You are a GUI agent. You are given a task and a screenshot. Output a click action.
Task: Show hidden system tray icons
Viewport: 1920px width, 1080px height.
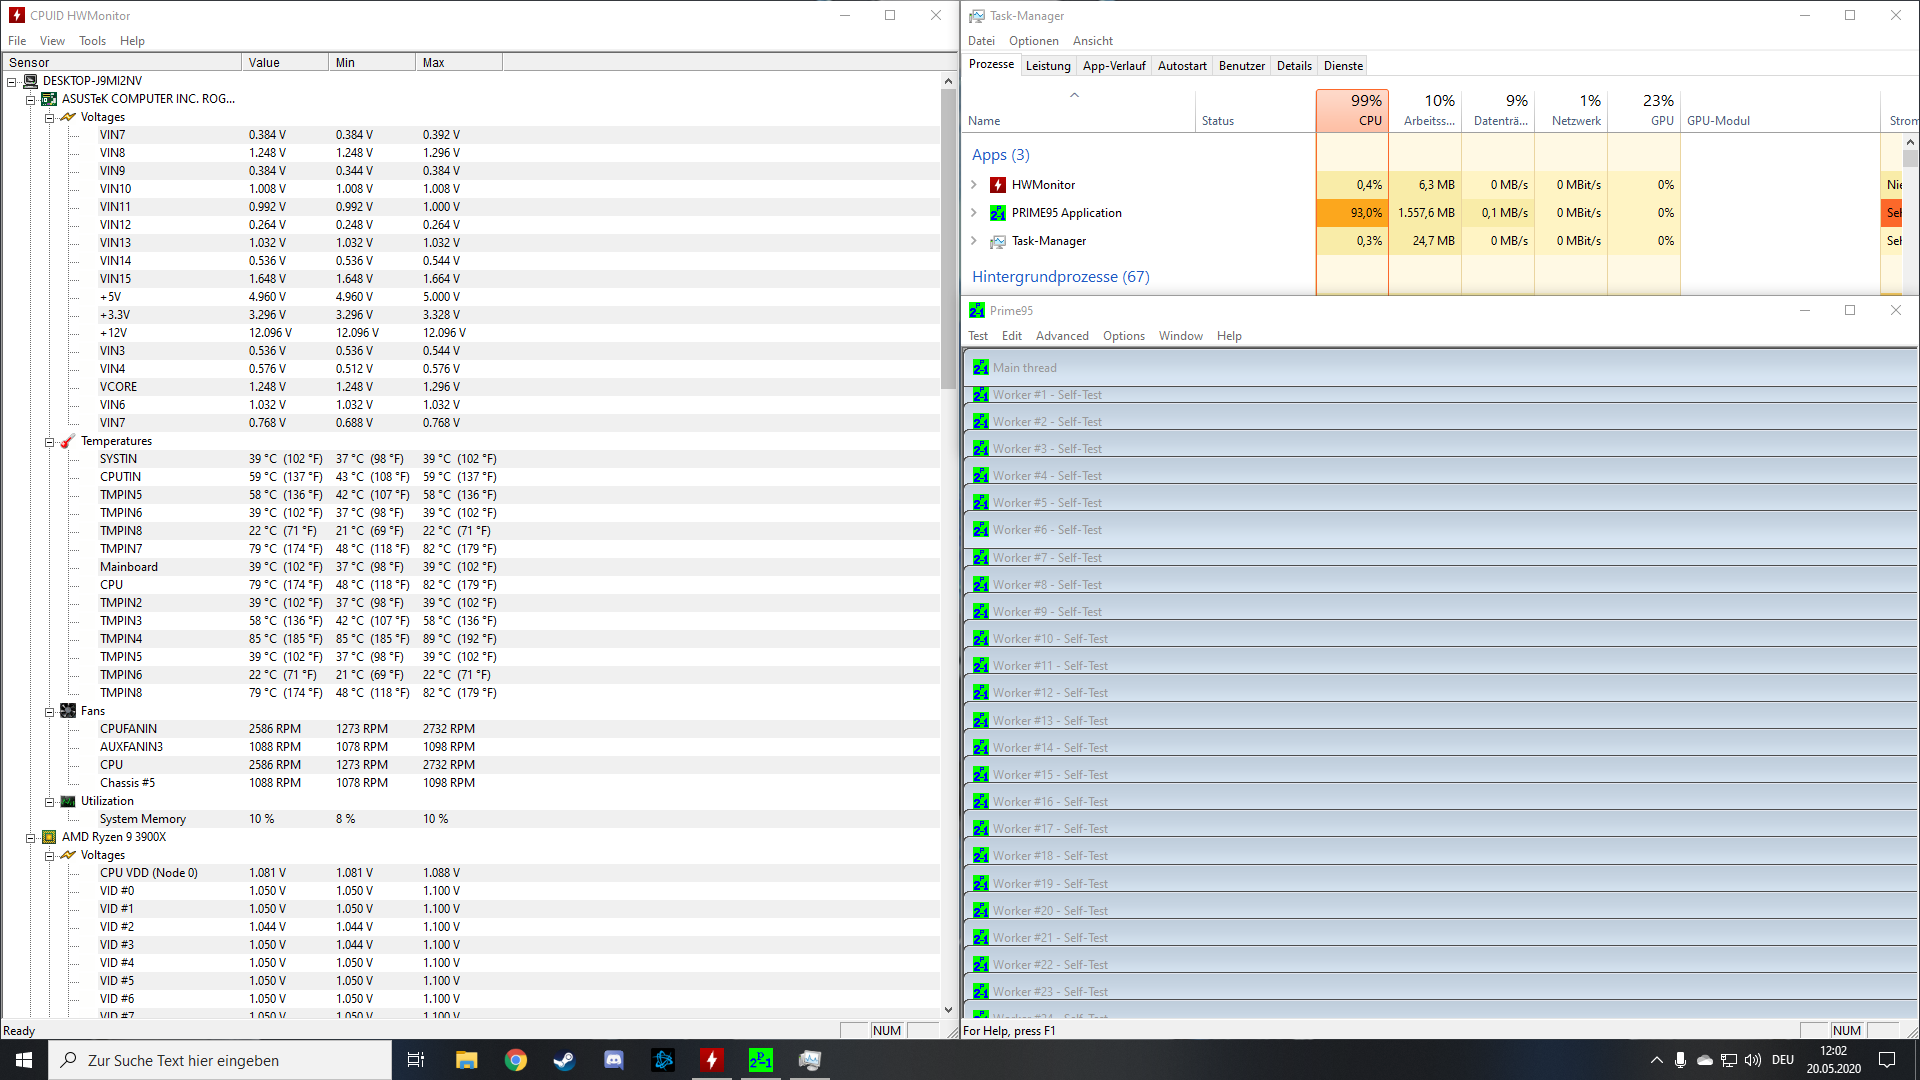pos(1656,1060)
